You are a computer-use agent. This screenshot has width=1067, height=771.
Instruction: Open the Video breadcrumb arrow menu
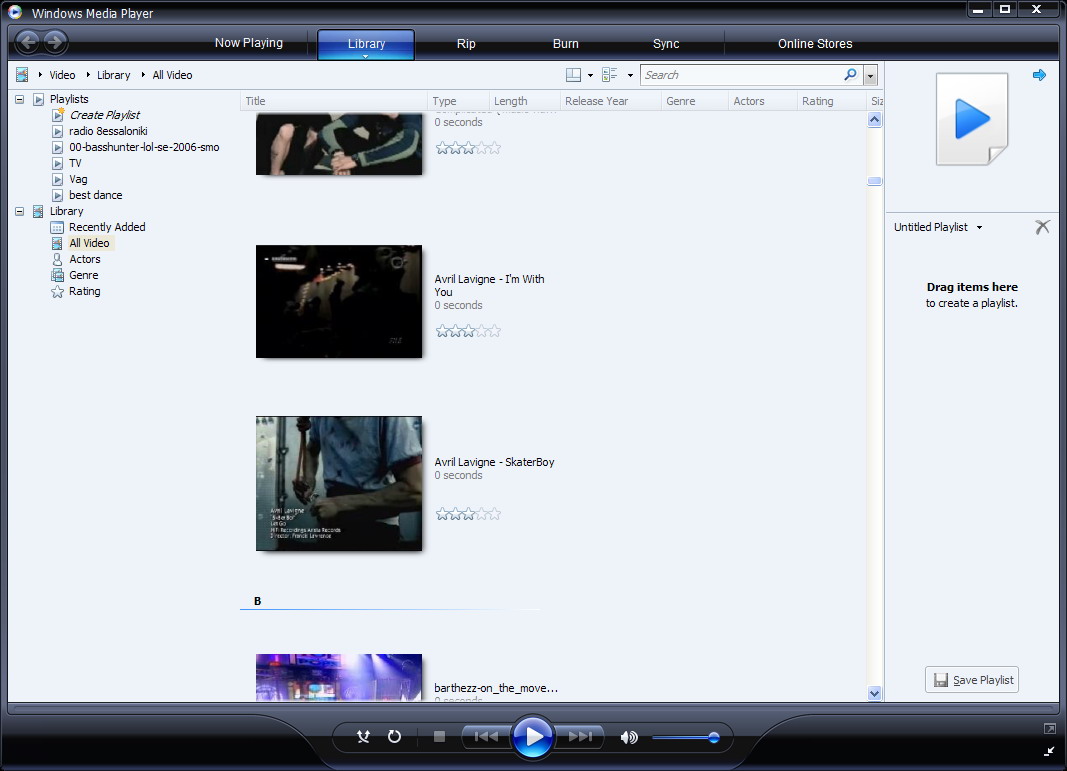40,75
